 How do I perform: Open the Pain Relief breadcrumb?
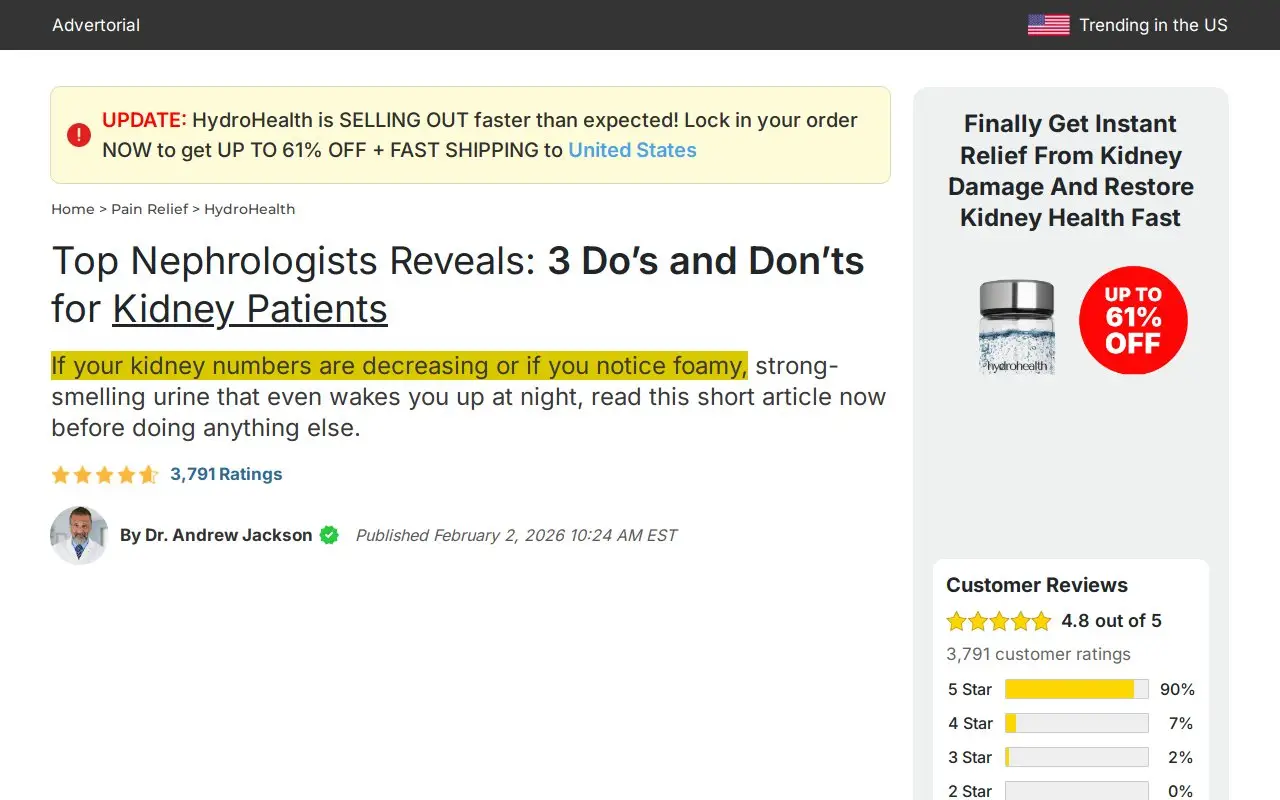click(148, 209)
